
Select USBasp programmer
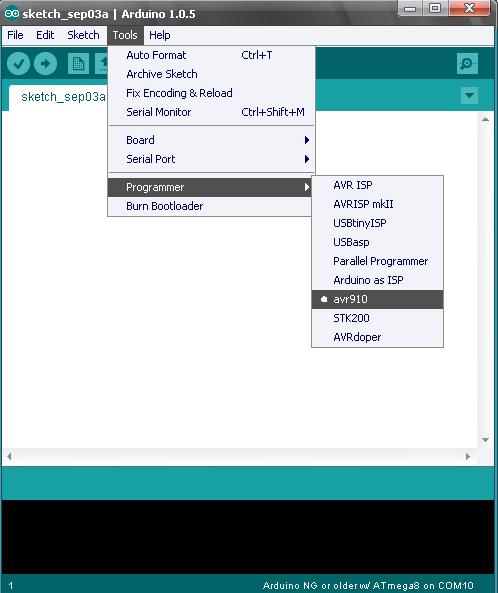(377, 242)
